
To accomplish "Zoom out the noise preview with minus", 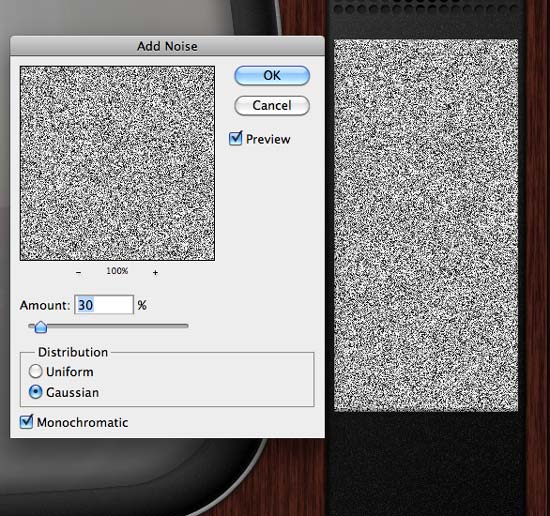I will (x=79, y=273).
